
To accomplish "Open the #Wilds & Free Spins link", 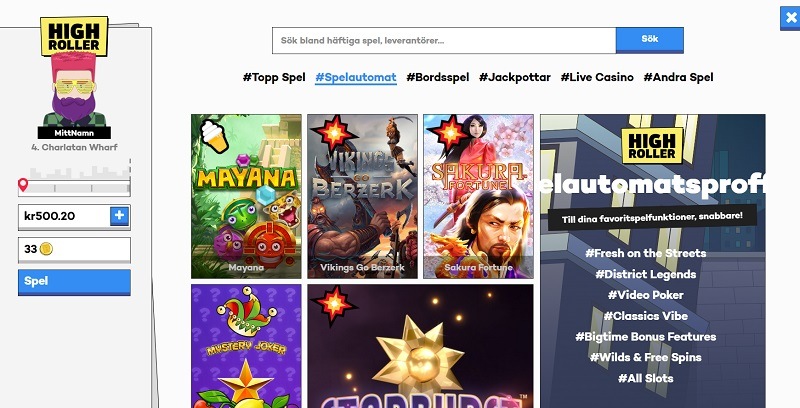I will [x=645, y=358].
